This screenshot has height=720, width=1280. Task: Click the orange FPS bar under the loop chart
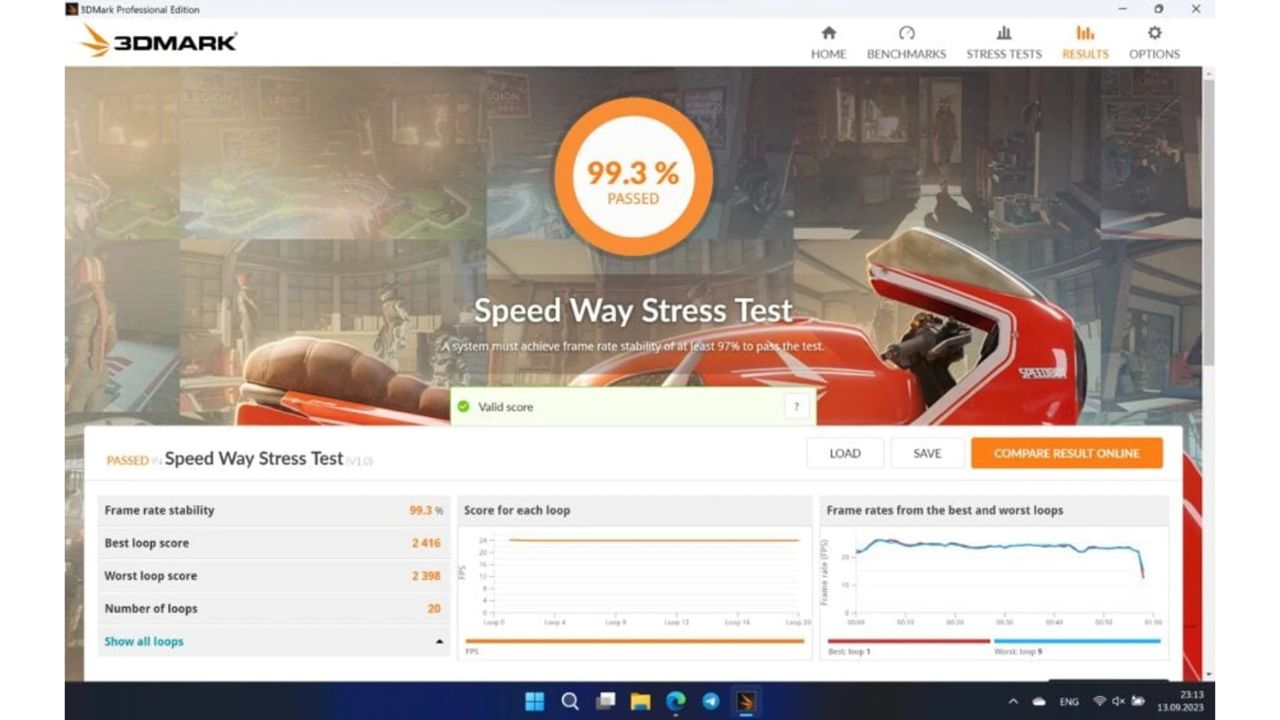tap(633, 641)
